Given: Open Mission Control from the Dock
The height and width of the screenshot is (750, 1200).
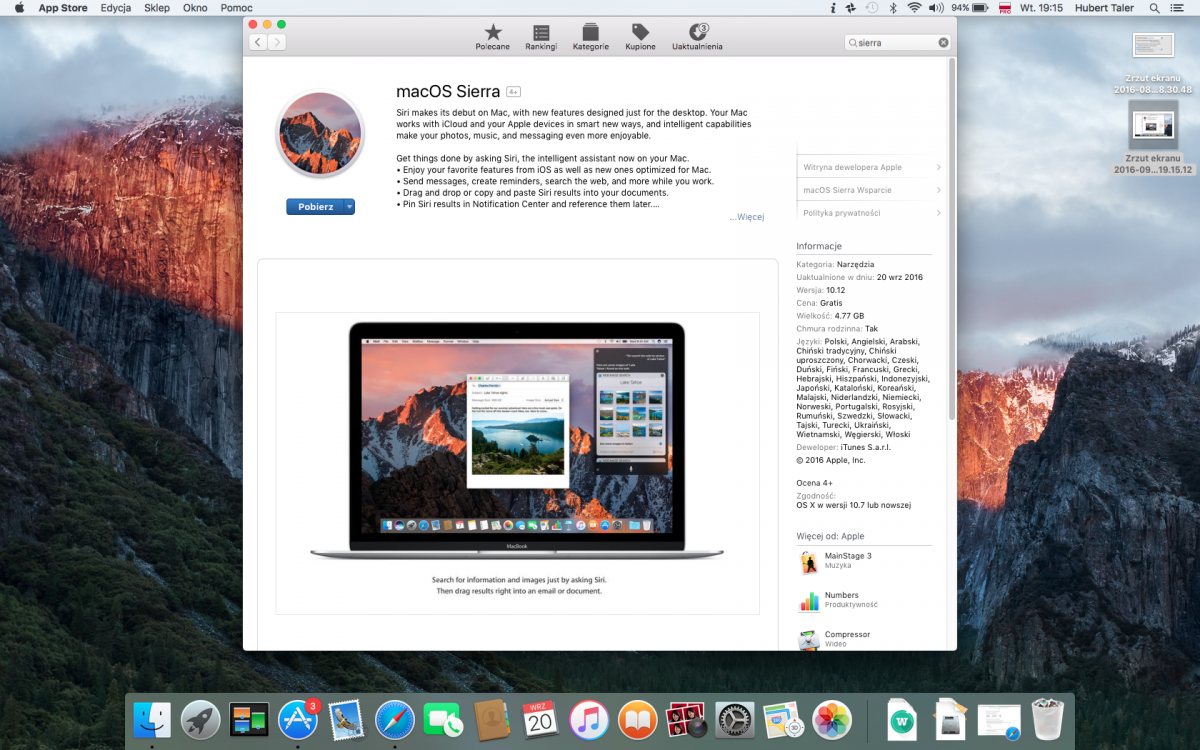Looking at the screenshot, I should [249, 719].
